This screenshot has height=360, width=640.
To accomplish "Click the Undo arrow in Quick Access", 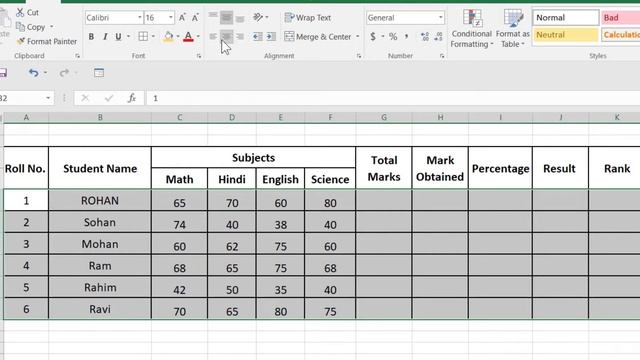I will 33,73.
